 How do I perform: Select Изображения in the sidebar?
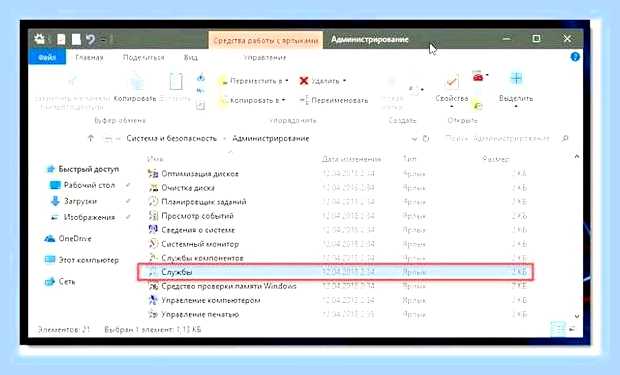(x=83, y=217)
